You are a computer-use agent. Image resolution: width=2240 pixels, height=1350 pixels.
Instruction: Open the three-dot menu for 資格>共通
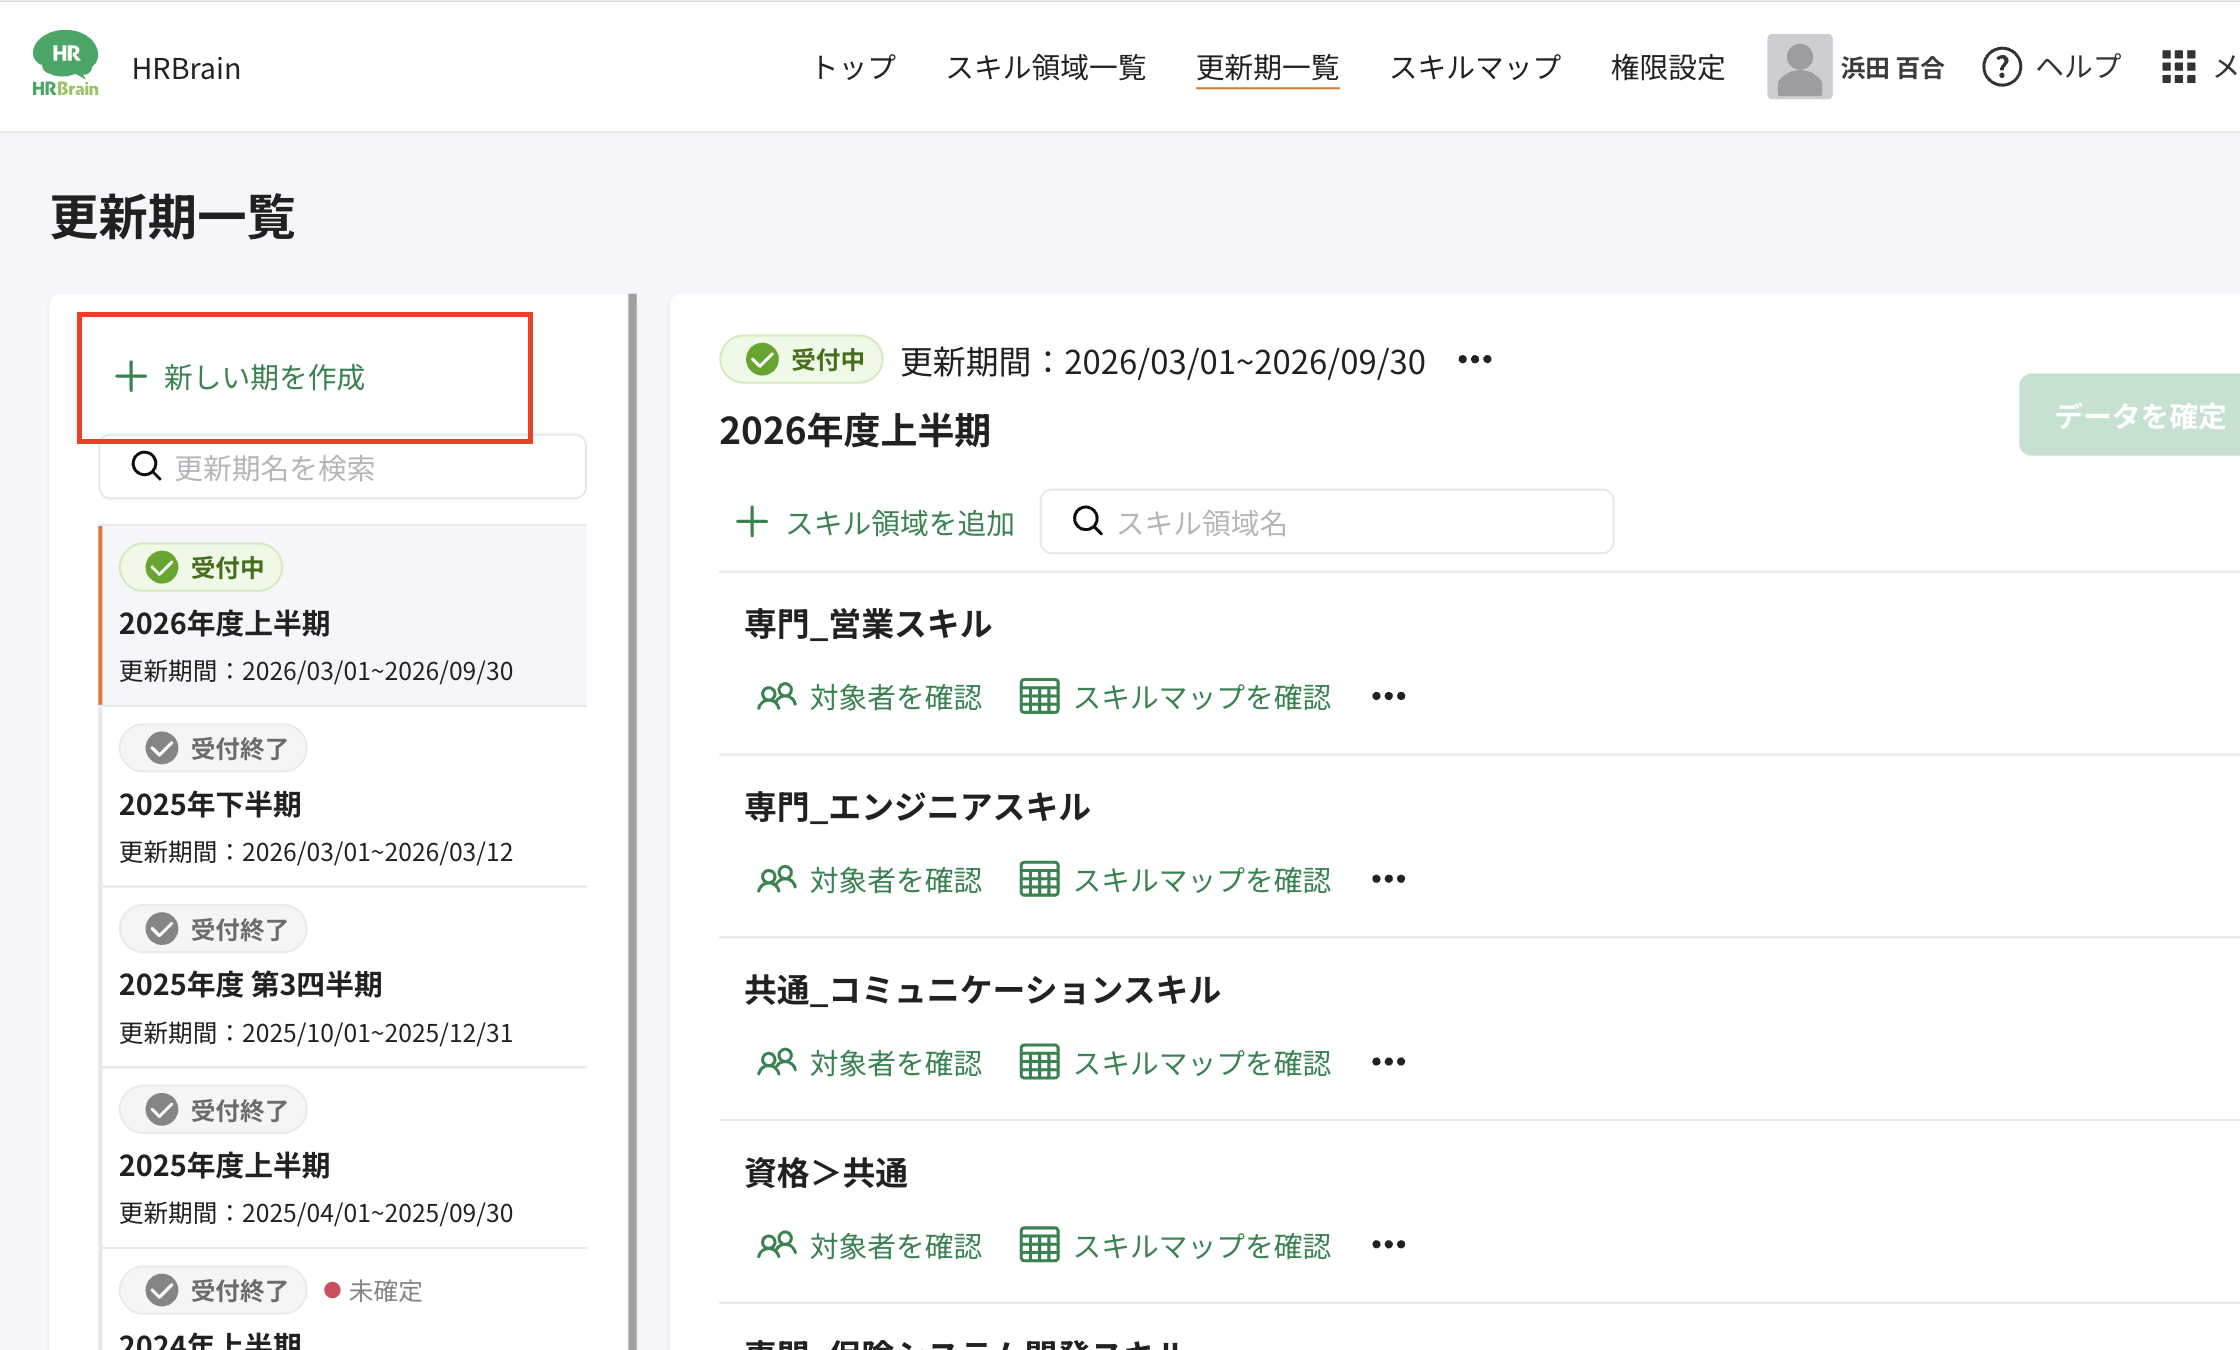1388,1245
